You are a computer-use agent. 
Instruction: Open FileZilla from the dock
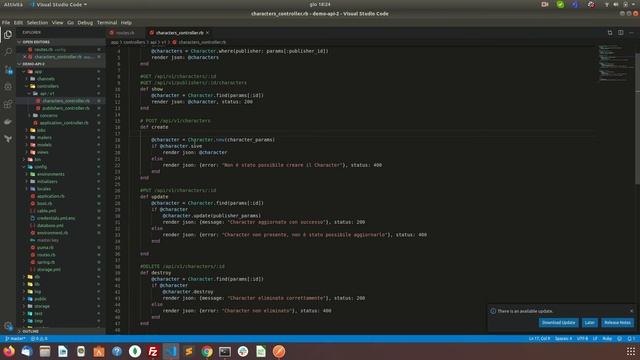point(153,351)
